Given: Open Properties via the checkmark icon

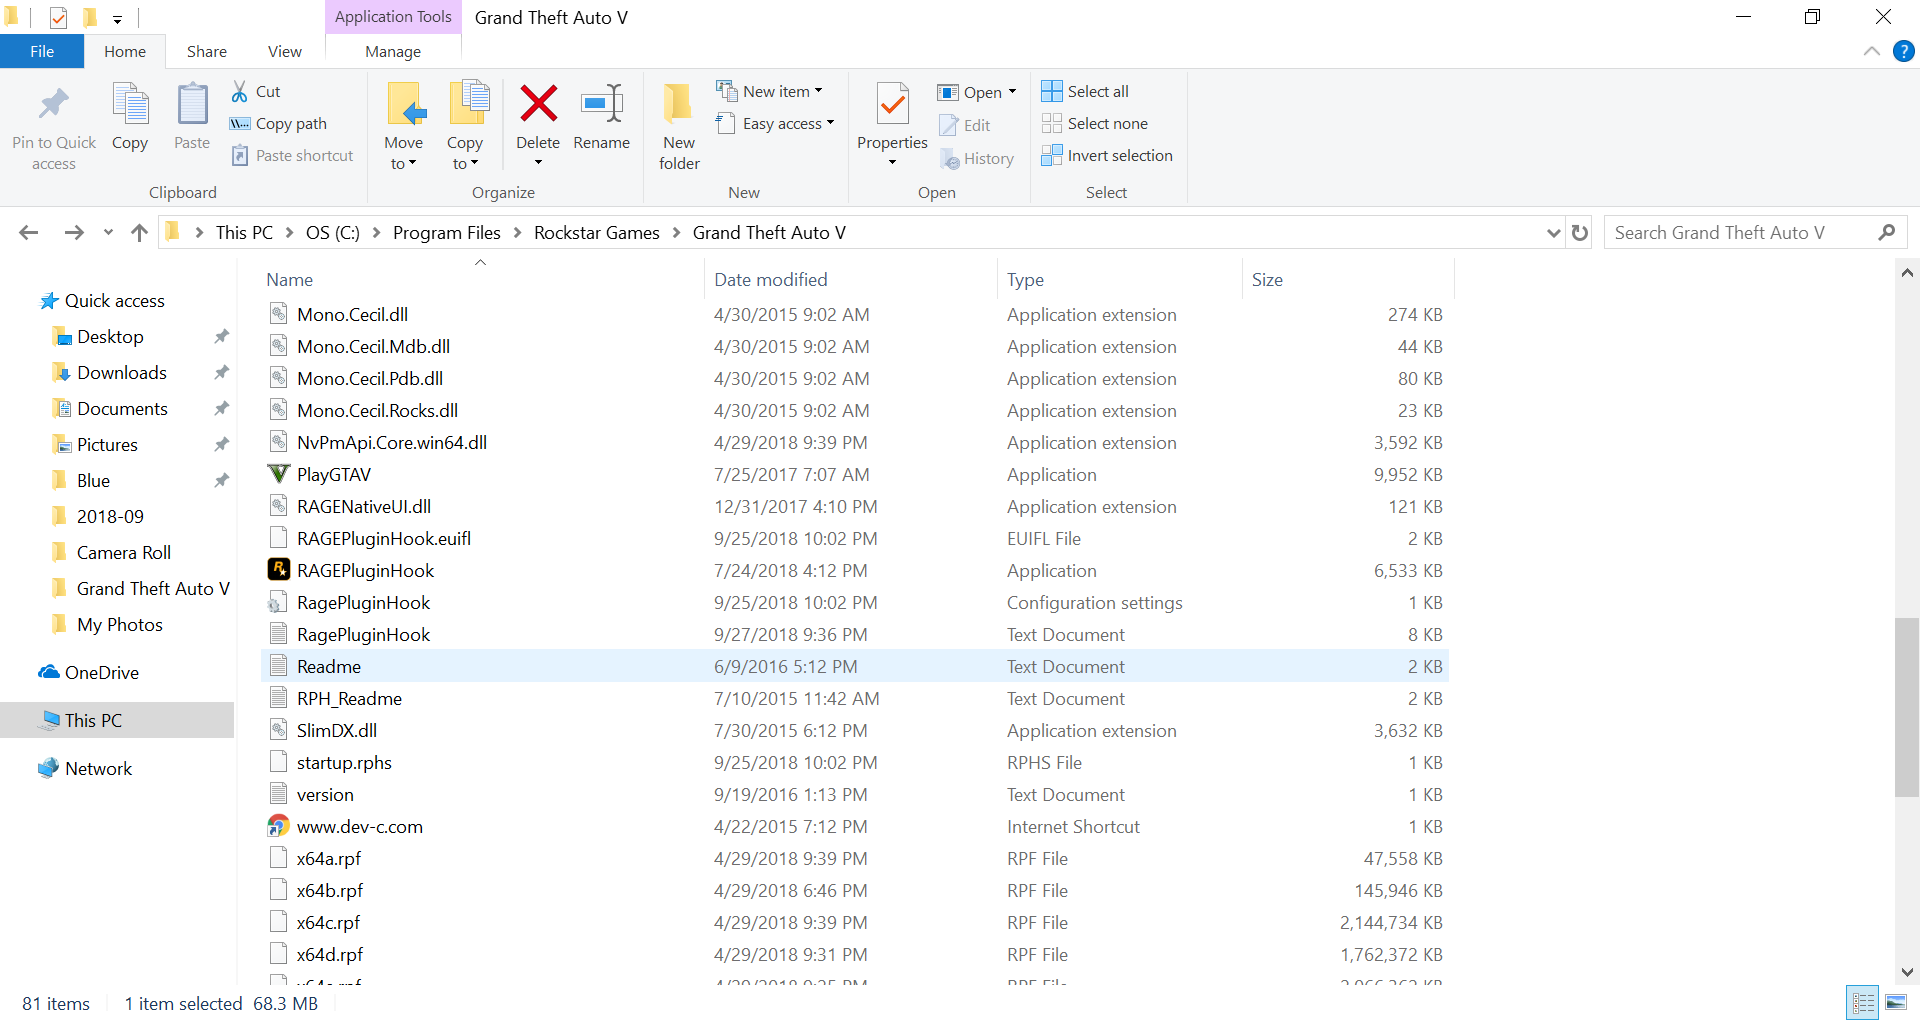Looking at the screenshot, I should point(892,104).
